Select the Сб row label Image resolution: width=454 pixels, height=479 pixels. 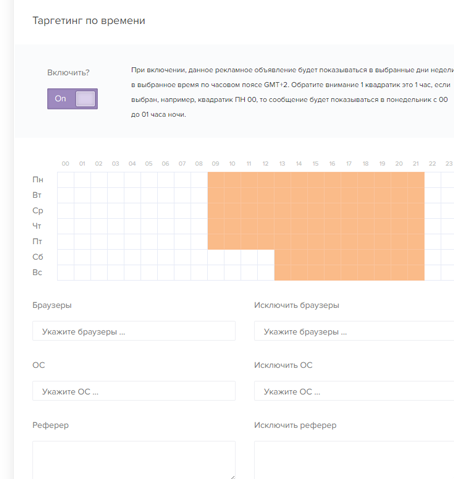[x=38, y=257]
